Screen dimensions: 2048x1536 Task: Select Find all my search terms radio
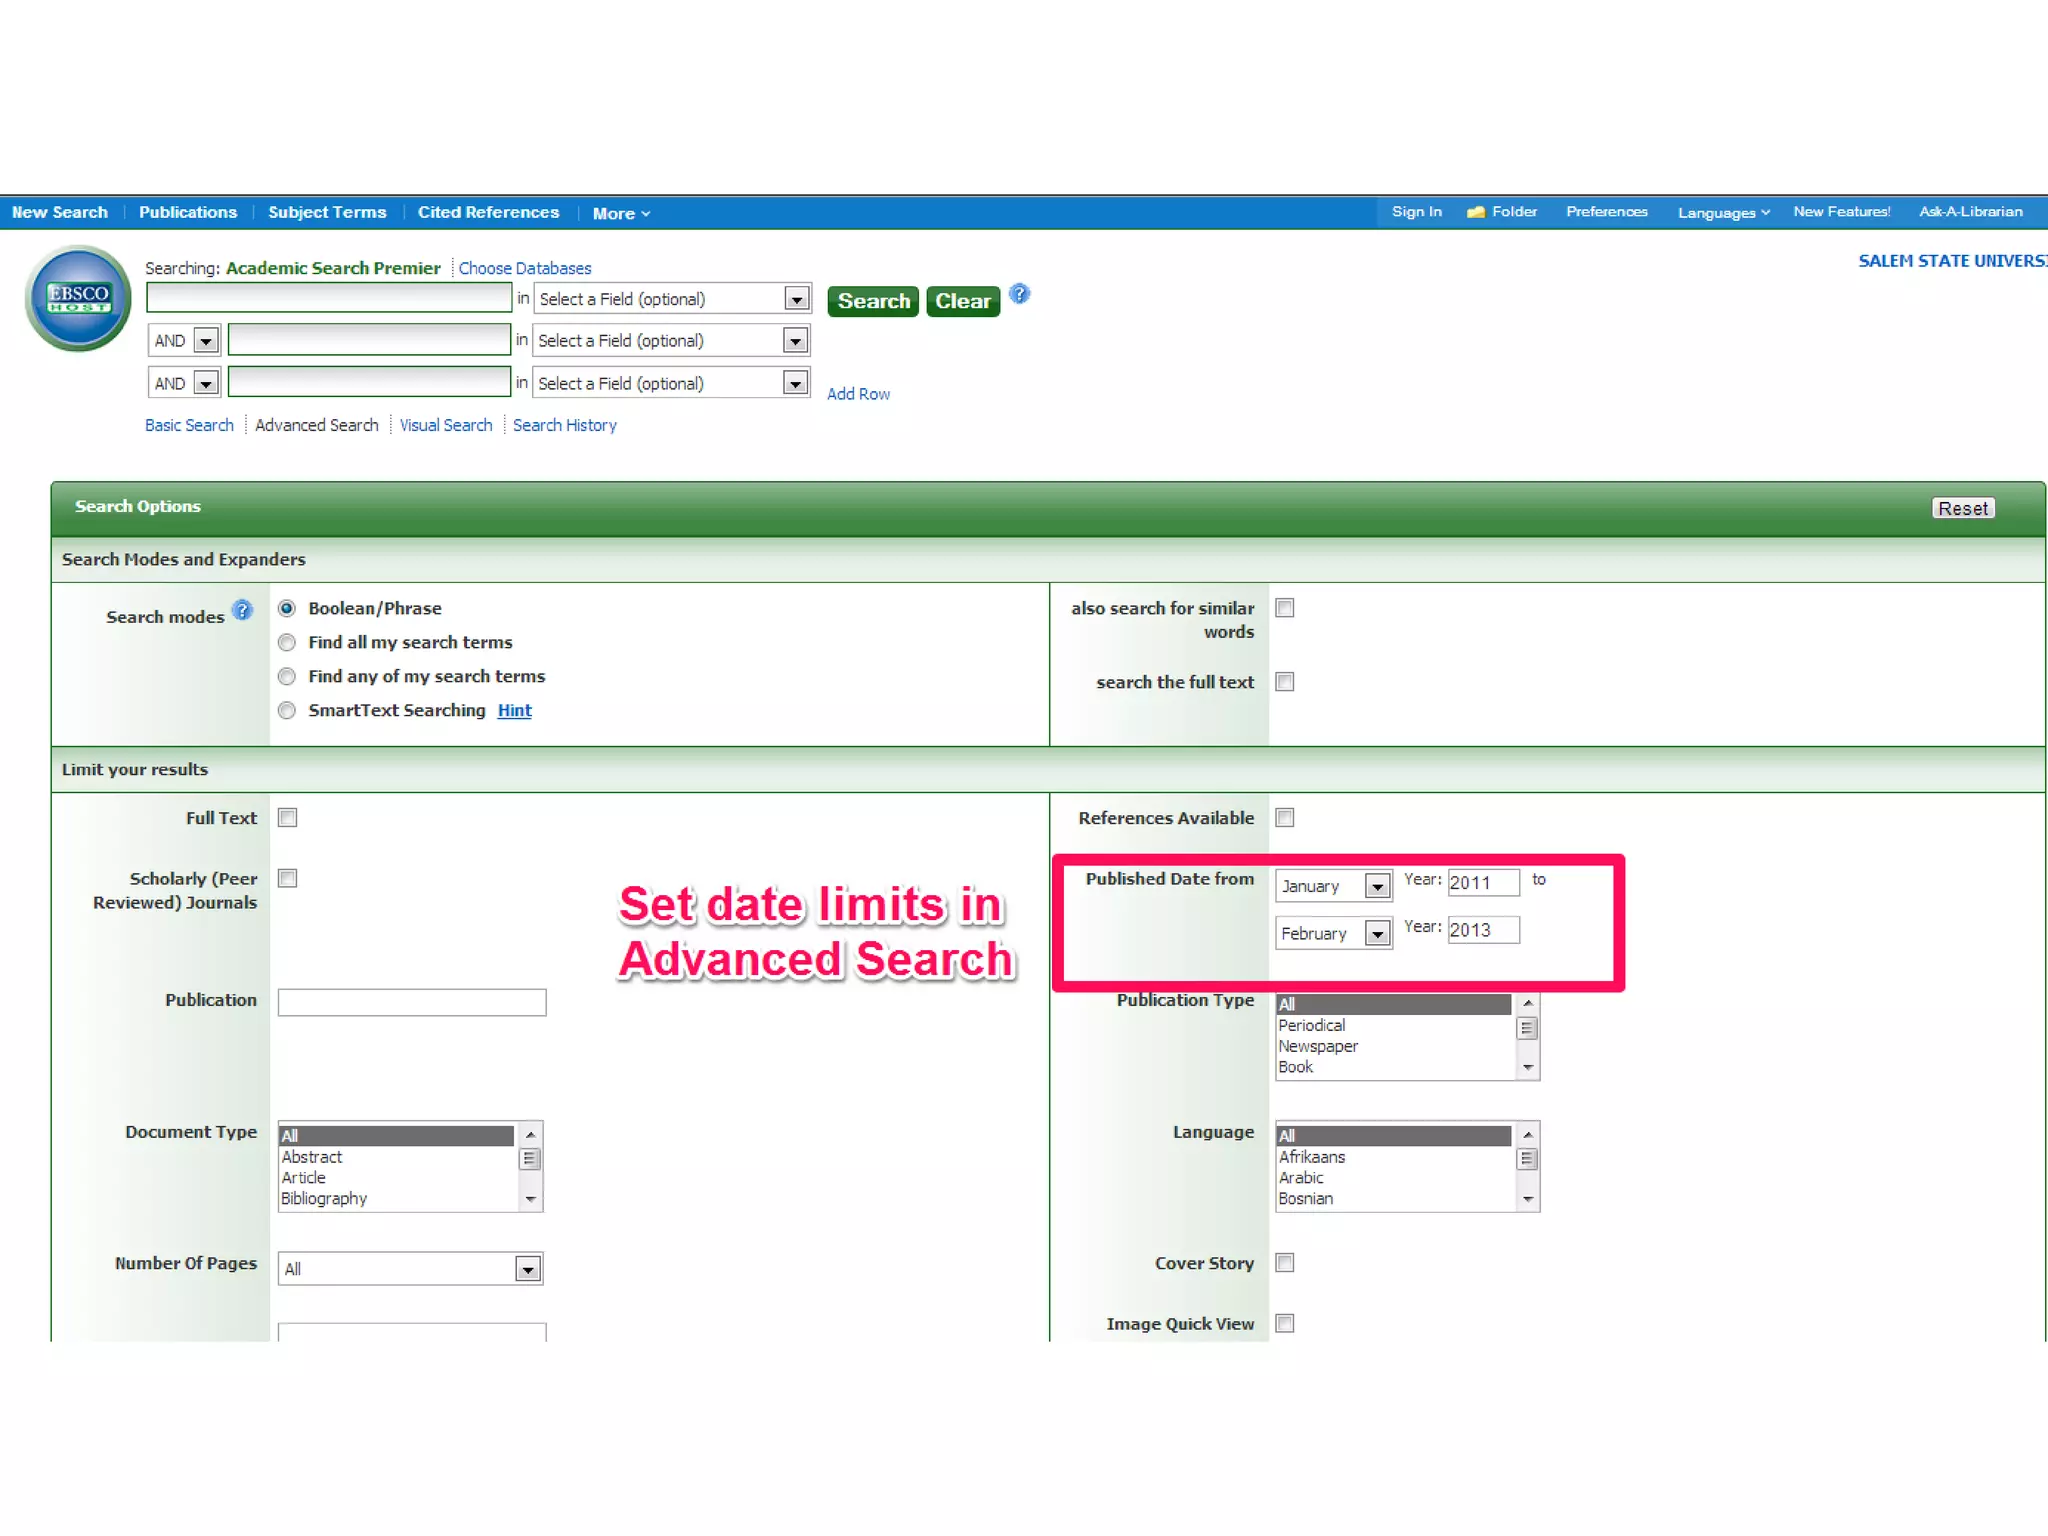click(287, 643)
